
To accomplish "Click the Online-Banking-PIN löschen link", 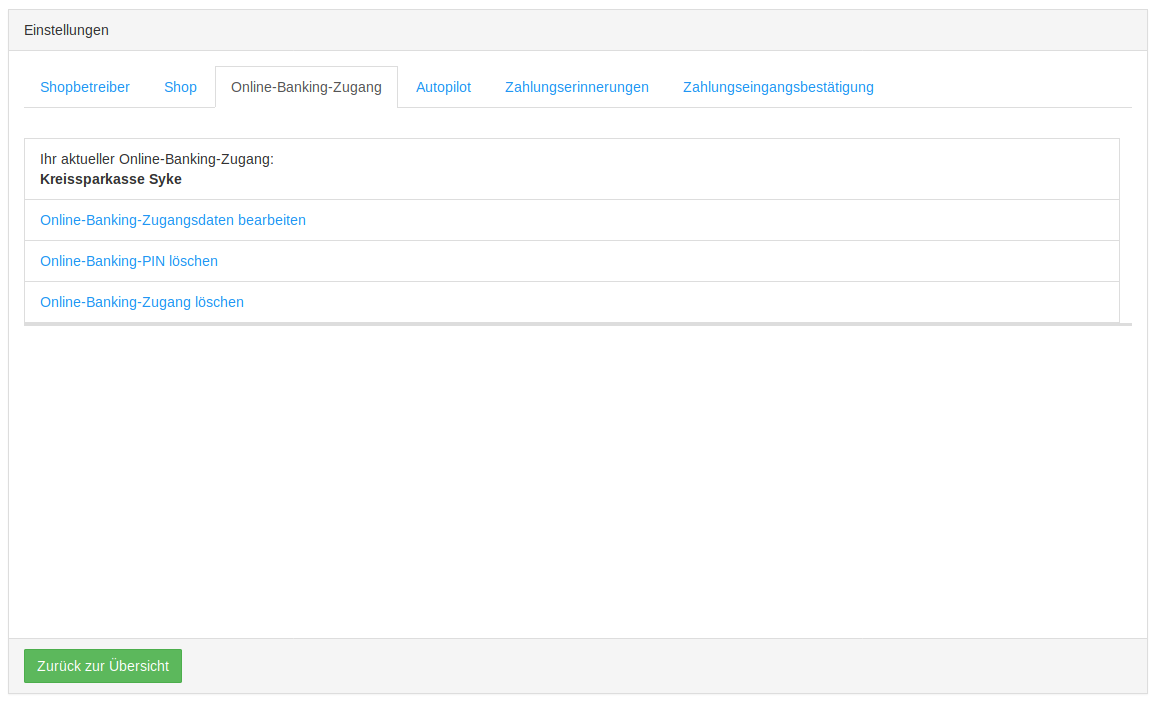I will point(129,261).
